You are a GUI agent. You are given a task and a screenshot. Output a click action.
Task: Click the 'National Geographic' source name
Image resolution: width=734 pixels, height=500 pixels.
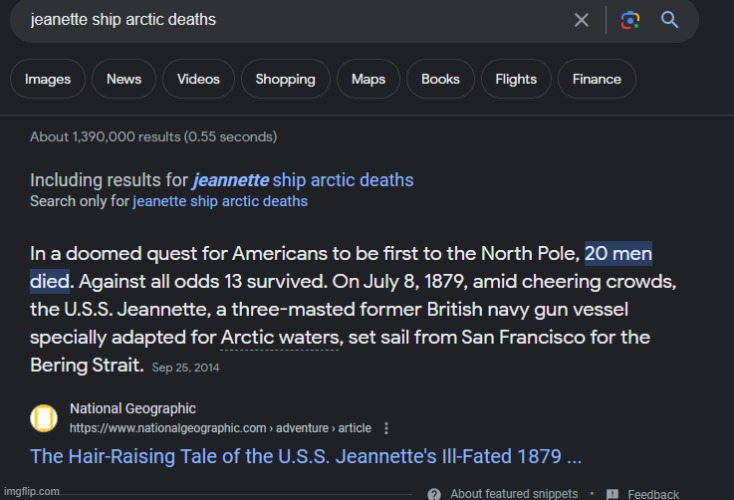click(133, 409)
